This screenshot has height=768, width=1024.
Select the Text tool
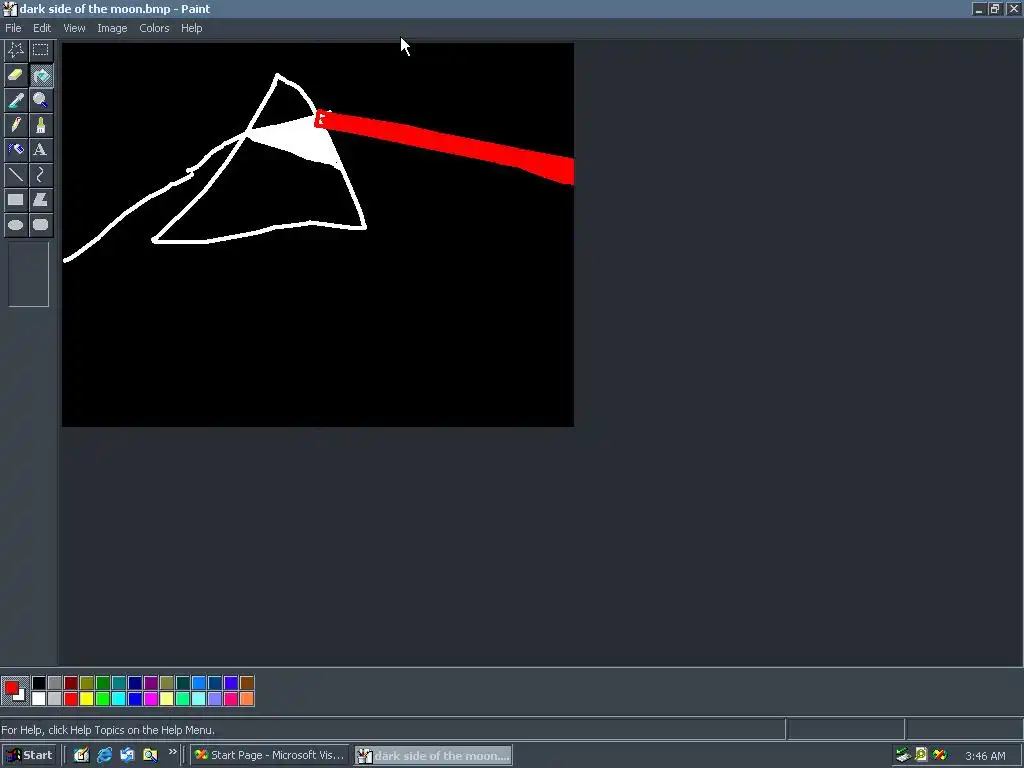tap(40, 150)
